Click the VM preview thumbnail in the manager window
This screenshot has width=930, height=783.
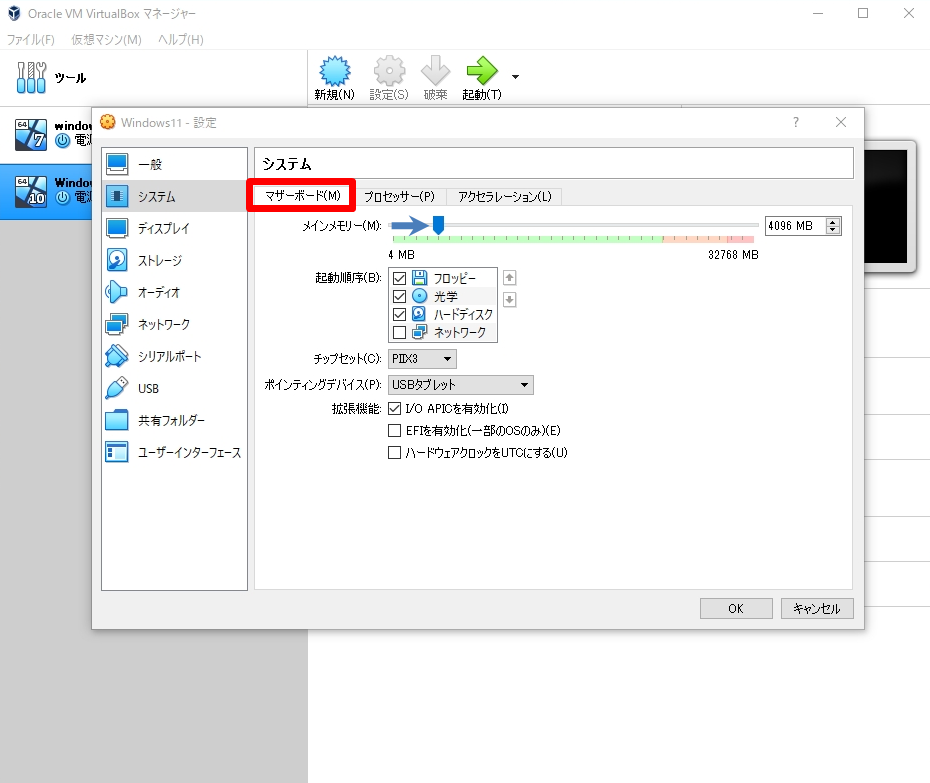click(886, 206)
